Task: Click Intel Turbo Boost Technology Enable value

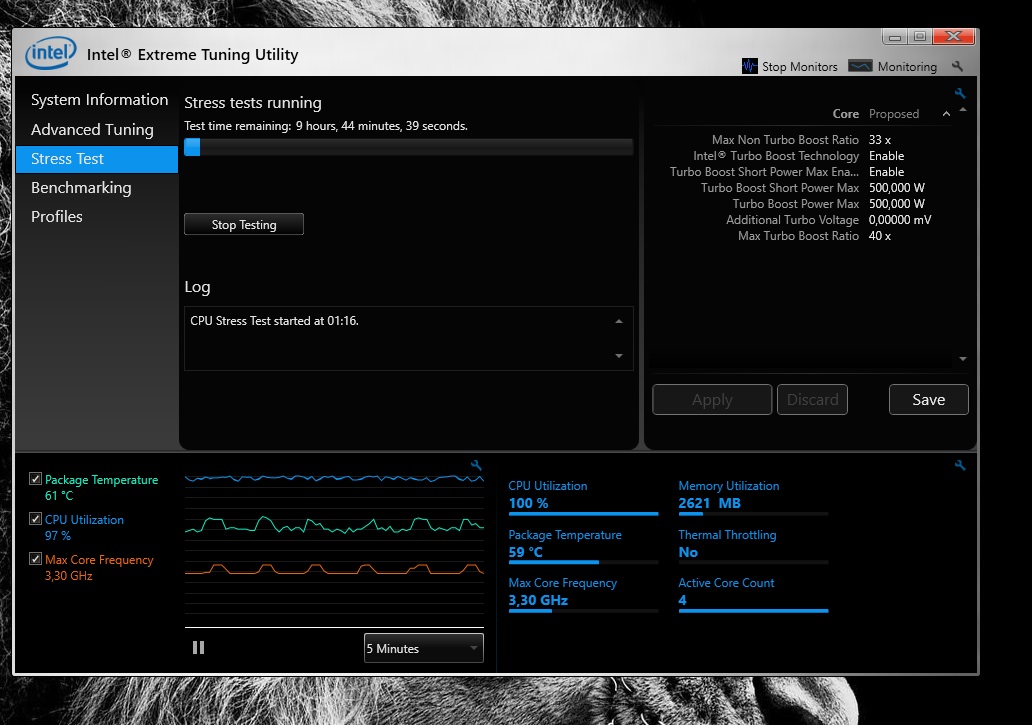Action: (886, 156)
